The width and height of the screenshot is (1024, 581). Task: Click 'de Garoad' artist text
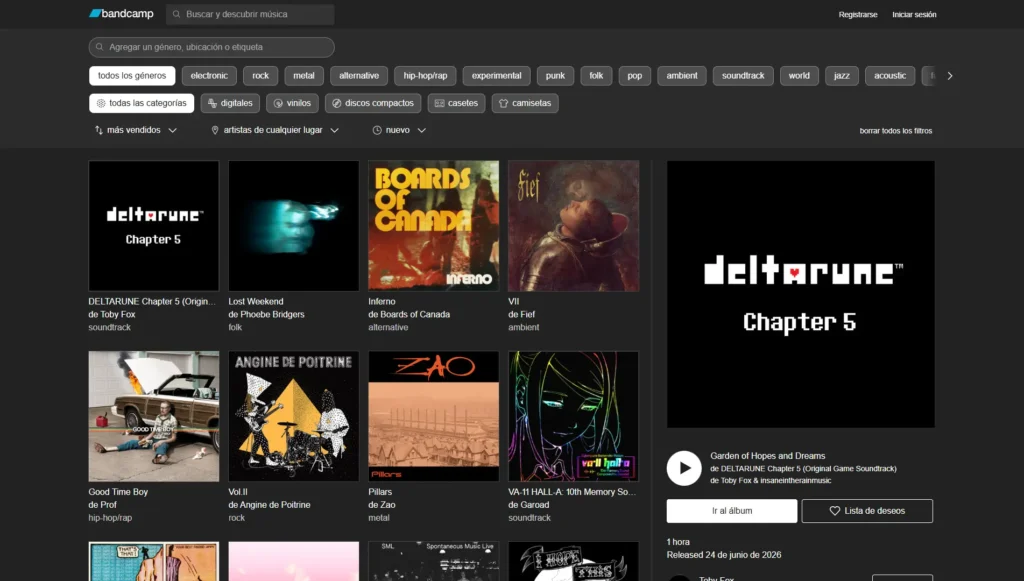point(528,505)
